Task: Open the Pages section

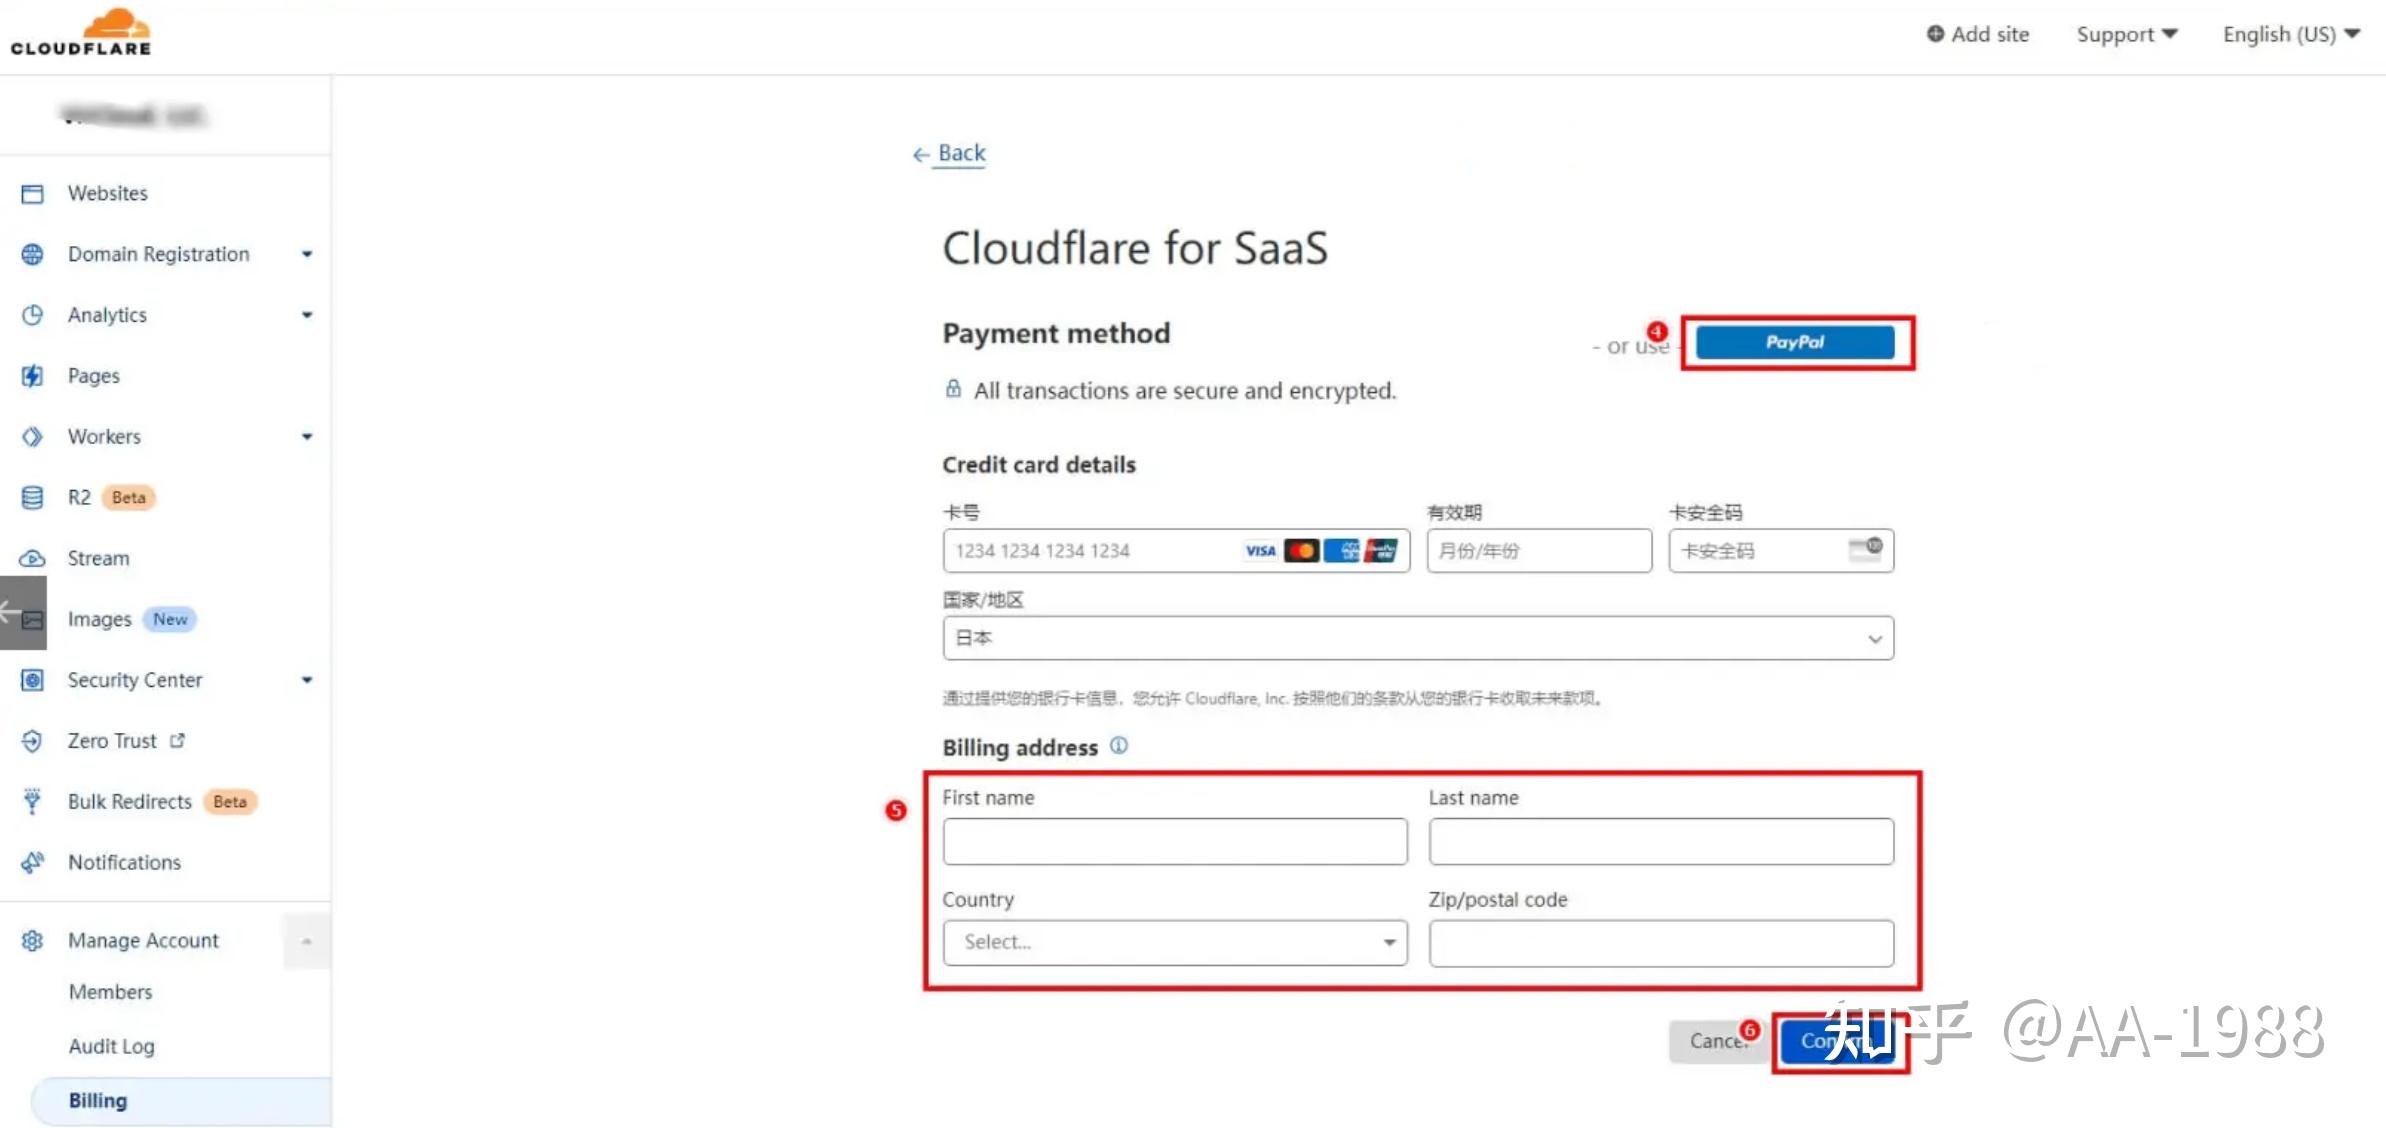Action: point(30,375)
